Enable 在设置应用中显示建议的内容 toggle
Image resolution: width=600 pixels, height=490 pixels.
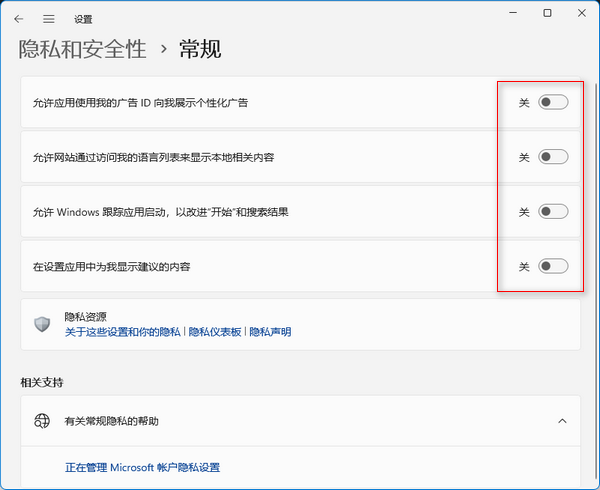pos(552,266)
